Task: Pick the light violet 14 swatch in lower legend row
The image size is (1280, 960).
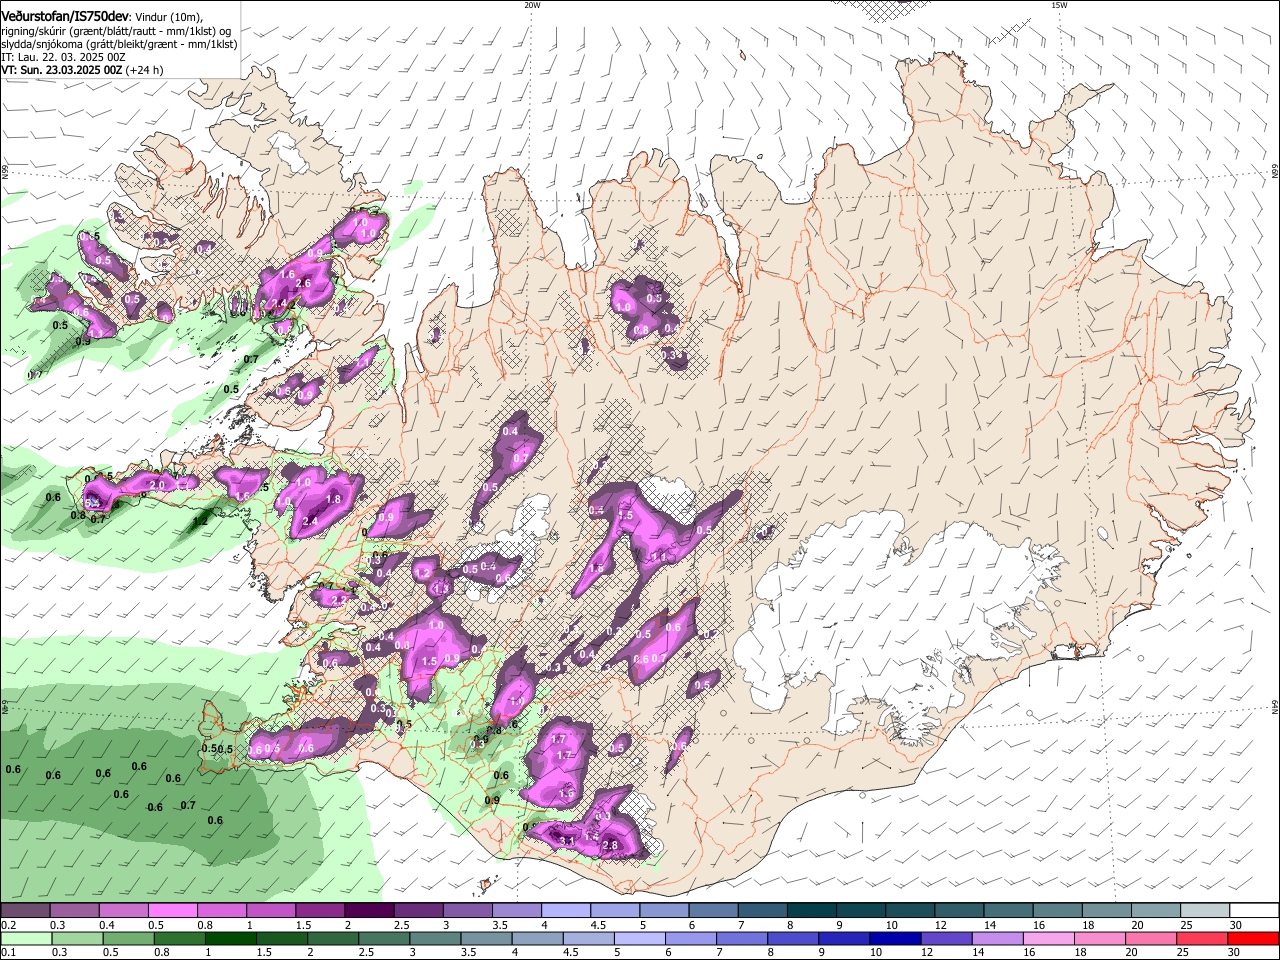Action: [996, 938]
